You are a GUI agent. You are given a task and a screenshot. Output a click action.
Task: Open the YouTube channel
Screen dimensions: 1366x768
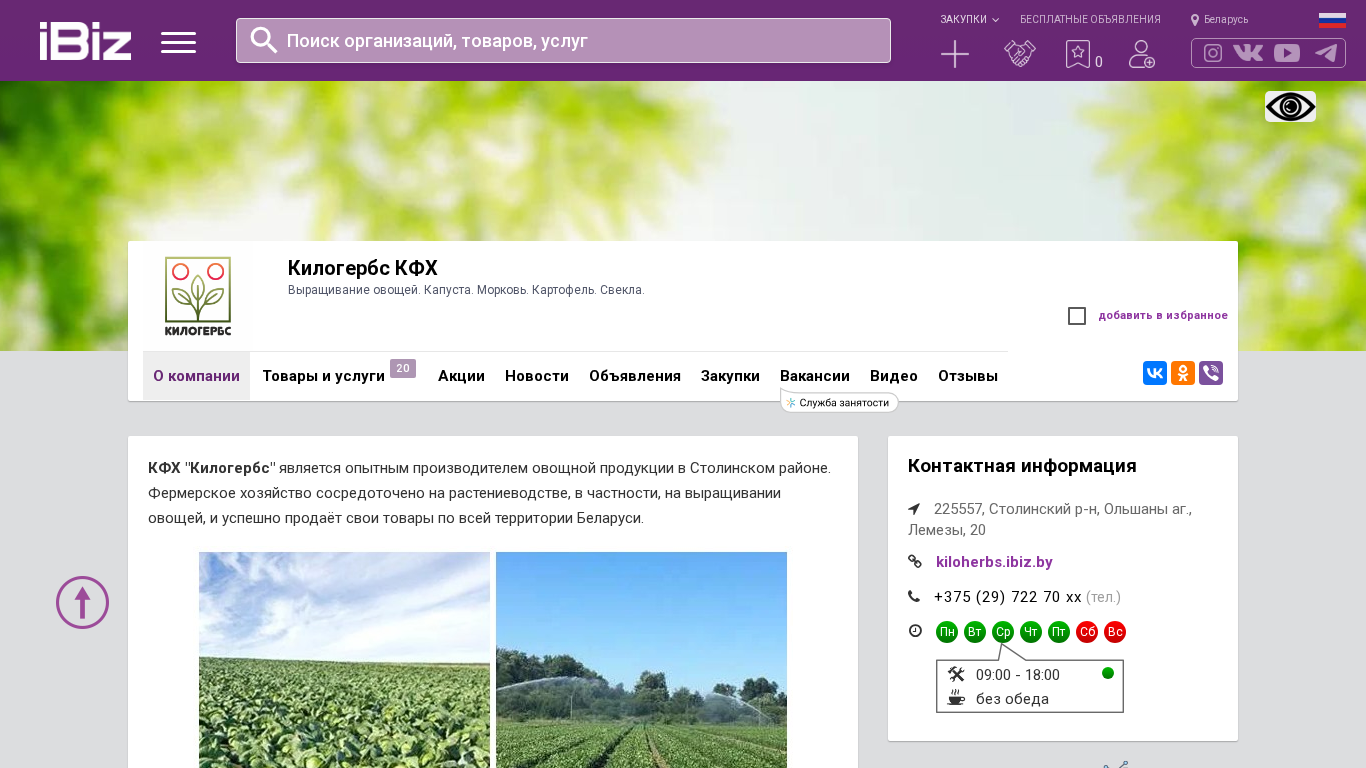point(1287,53)
